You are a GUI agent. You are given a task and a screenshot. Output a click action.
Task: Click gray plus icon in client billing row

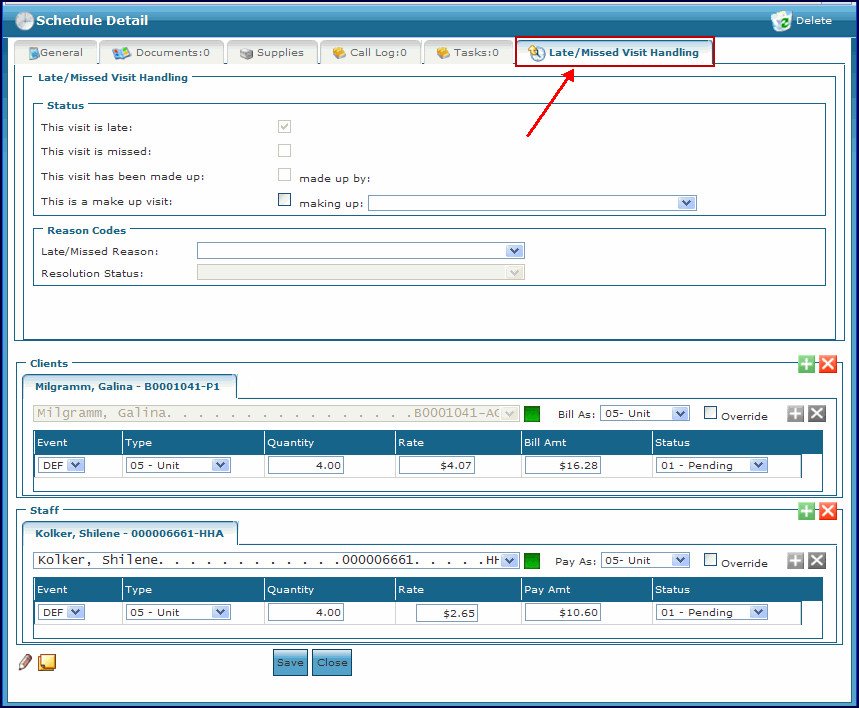tap(795, 414)
